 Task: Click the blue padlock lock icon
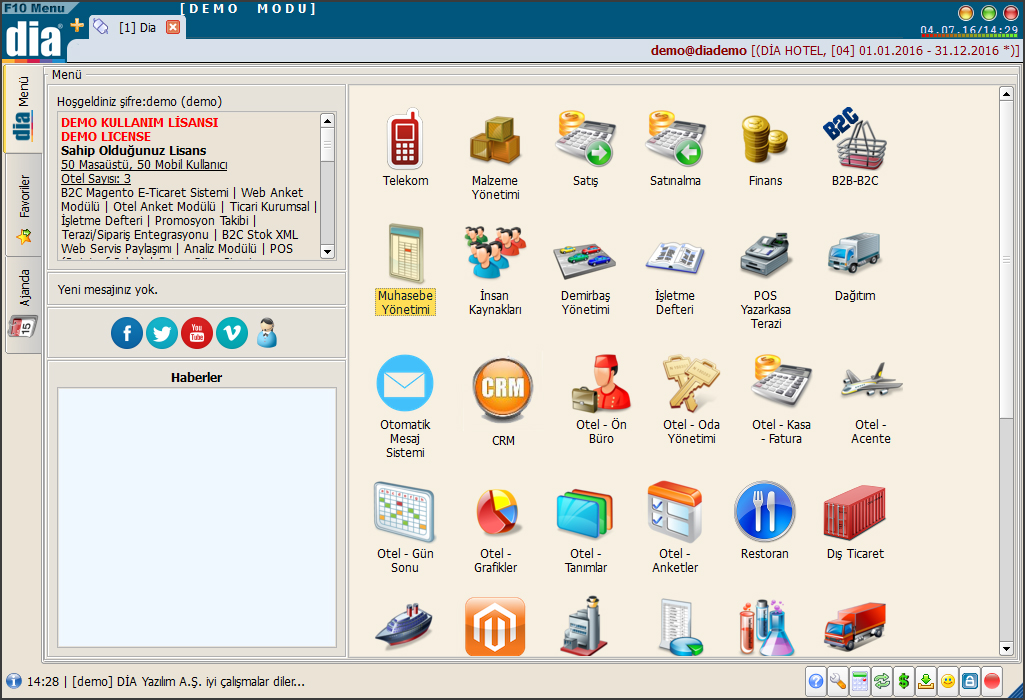(x=970, y=682)
